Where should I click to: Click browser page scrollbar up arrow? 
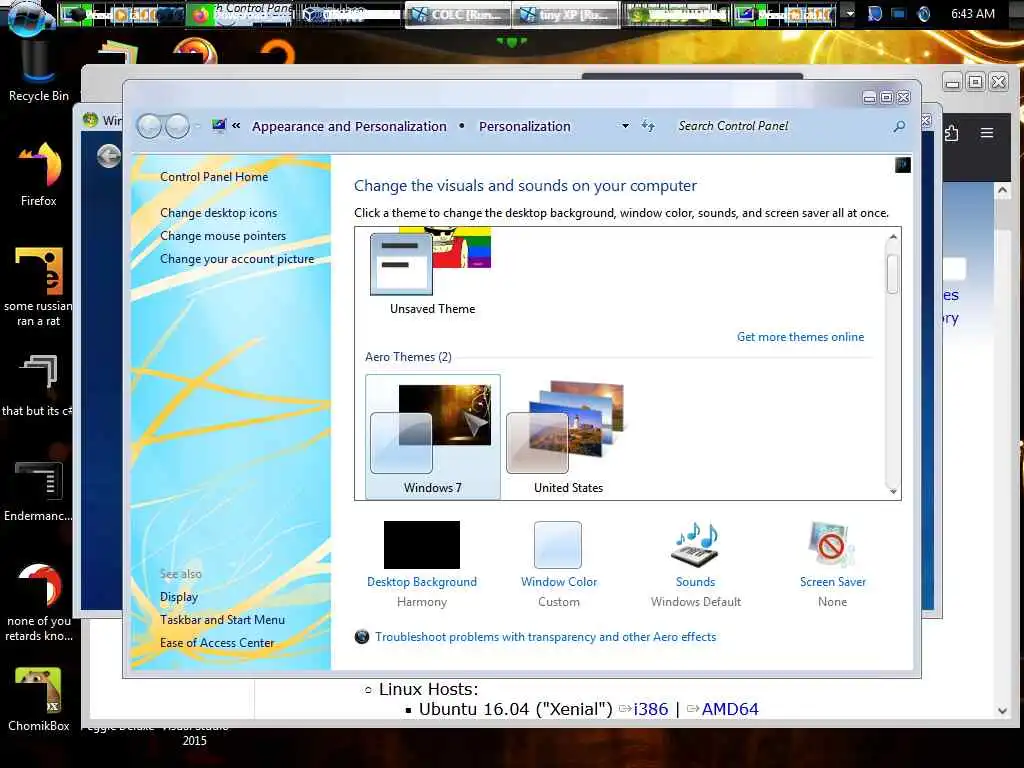(x=1002, y=190)
